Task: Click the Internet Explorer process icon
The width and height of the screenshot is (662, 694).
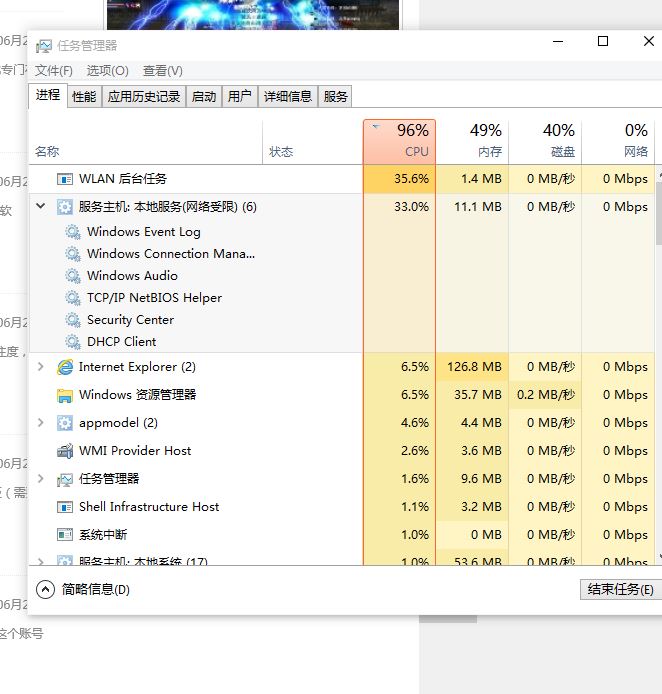Action: click(x=65, y=367)
